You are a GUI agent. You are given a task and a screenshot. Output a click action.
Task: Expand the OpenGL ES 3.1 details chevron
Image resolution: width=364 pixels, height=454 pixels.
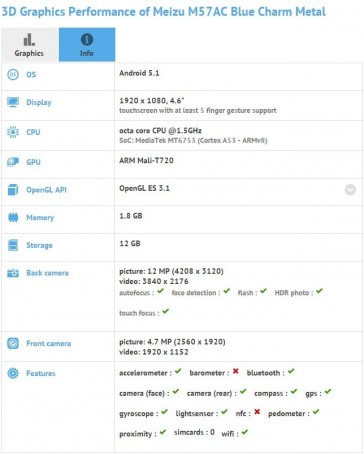pyautogui.click(x=350, y=190)
